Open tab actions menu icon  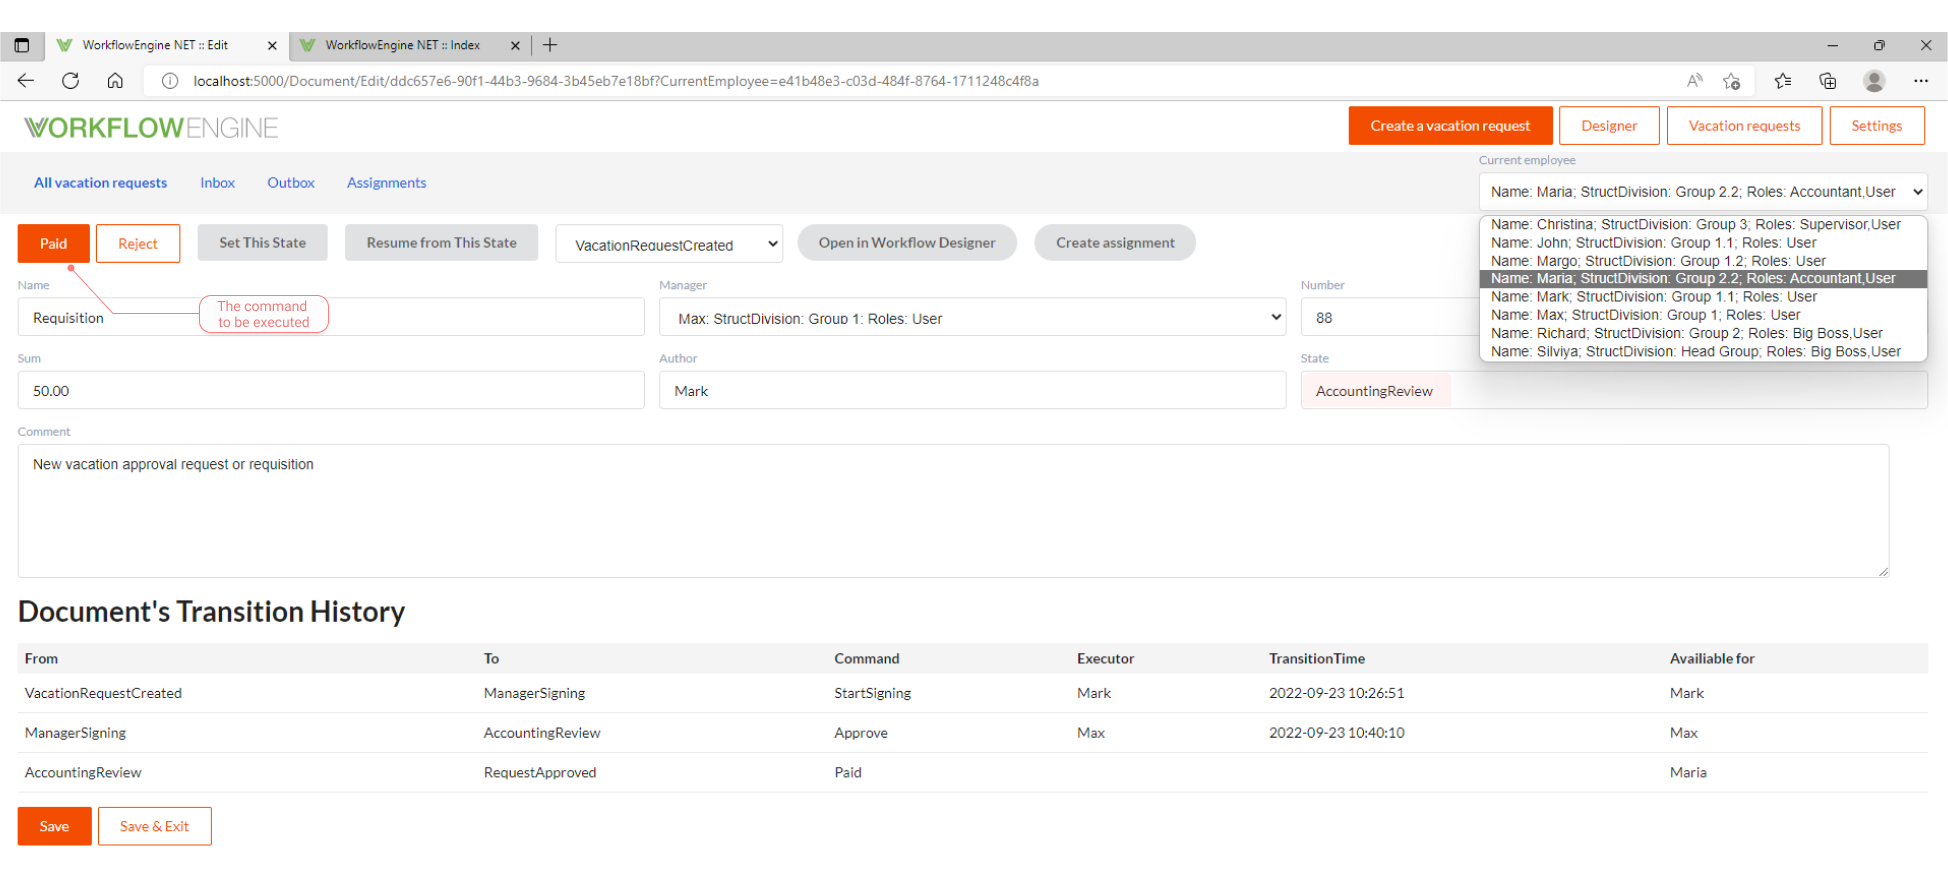coord(22,45)
